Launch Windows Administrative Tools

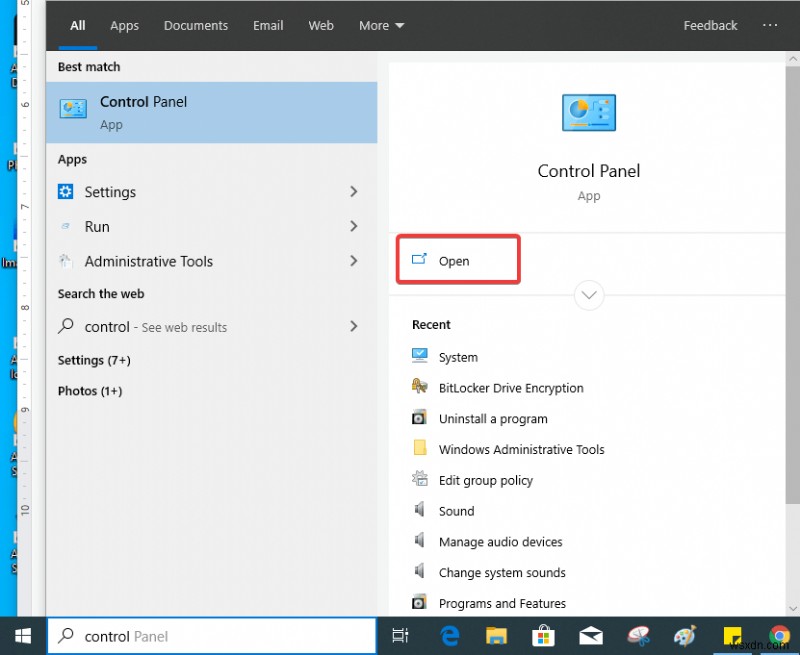tap(521, 449)
